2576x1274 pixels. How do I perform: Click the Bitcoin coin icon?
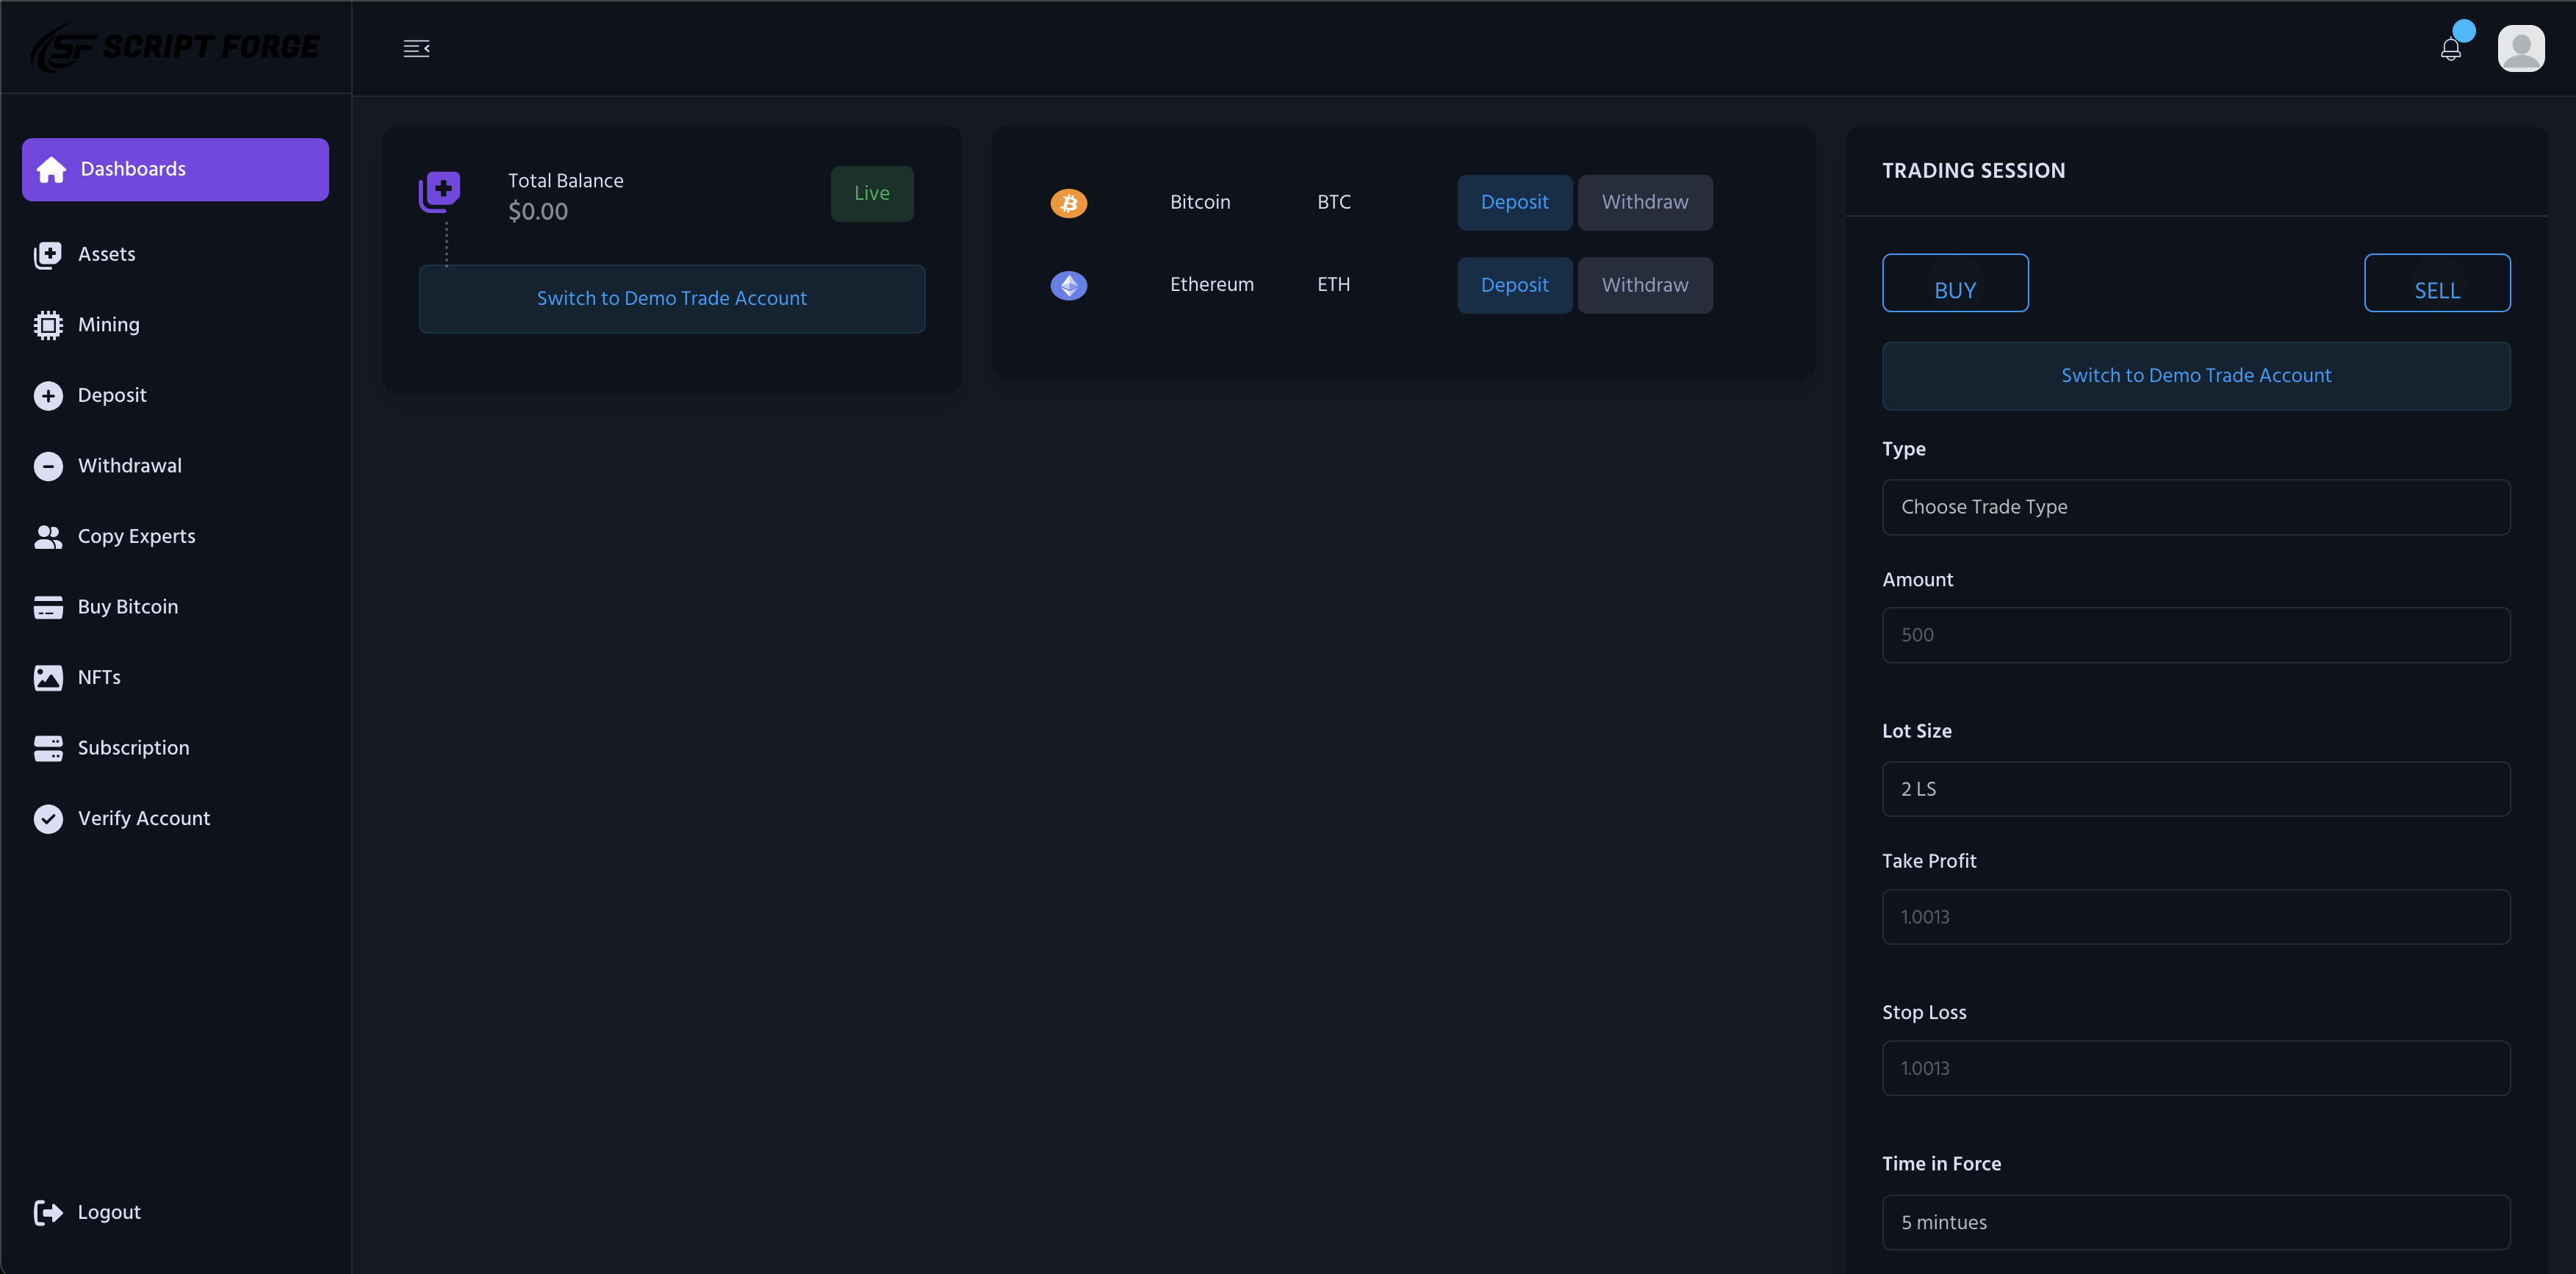[x=1068, y=203]
